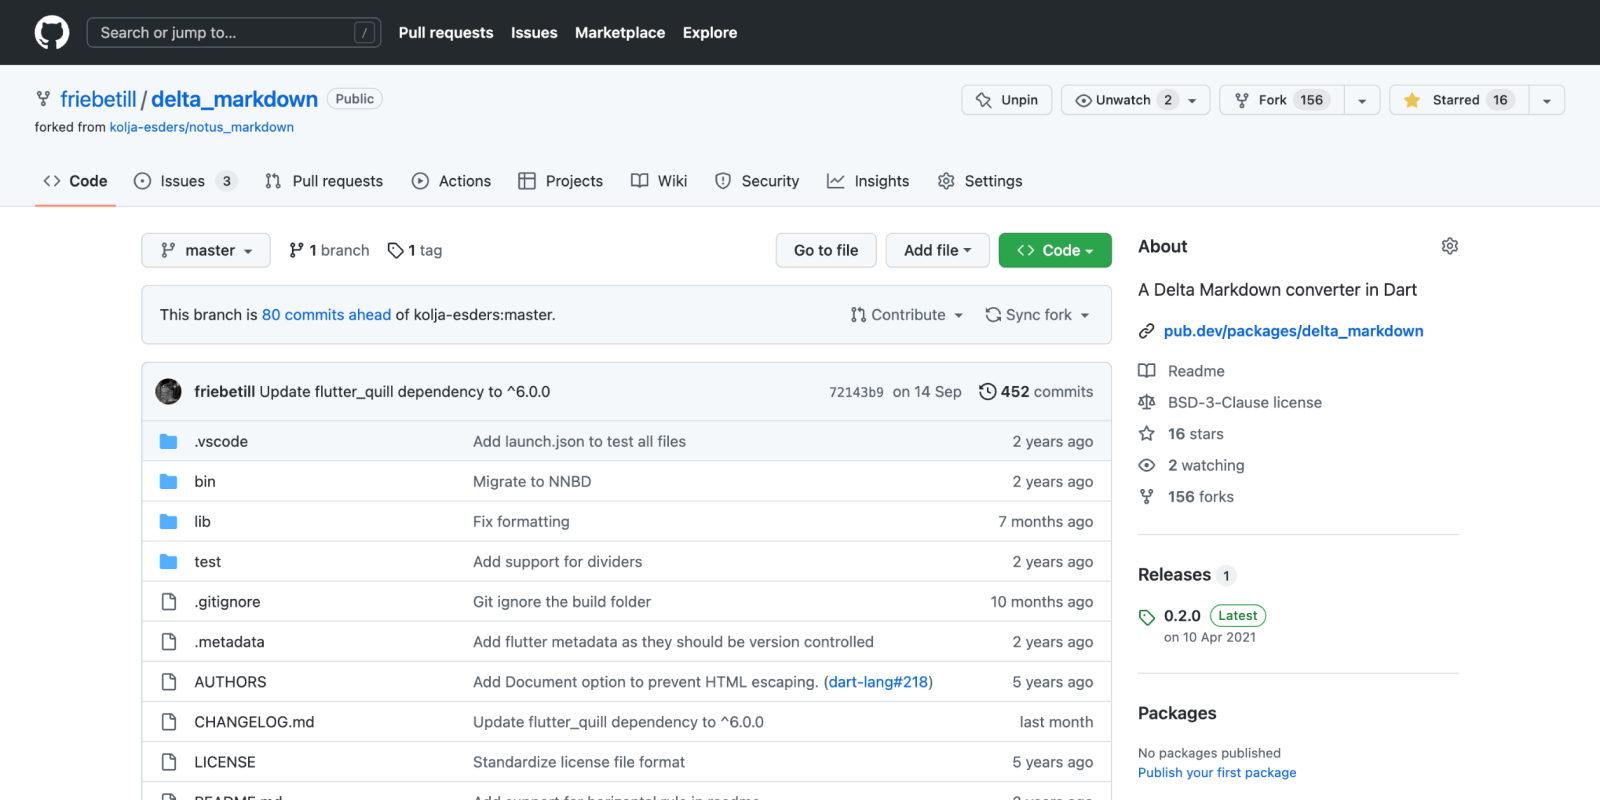Switch to the Wiki tab
Viewport: 1600px width, 800px height.
point(659,181)
